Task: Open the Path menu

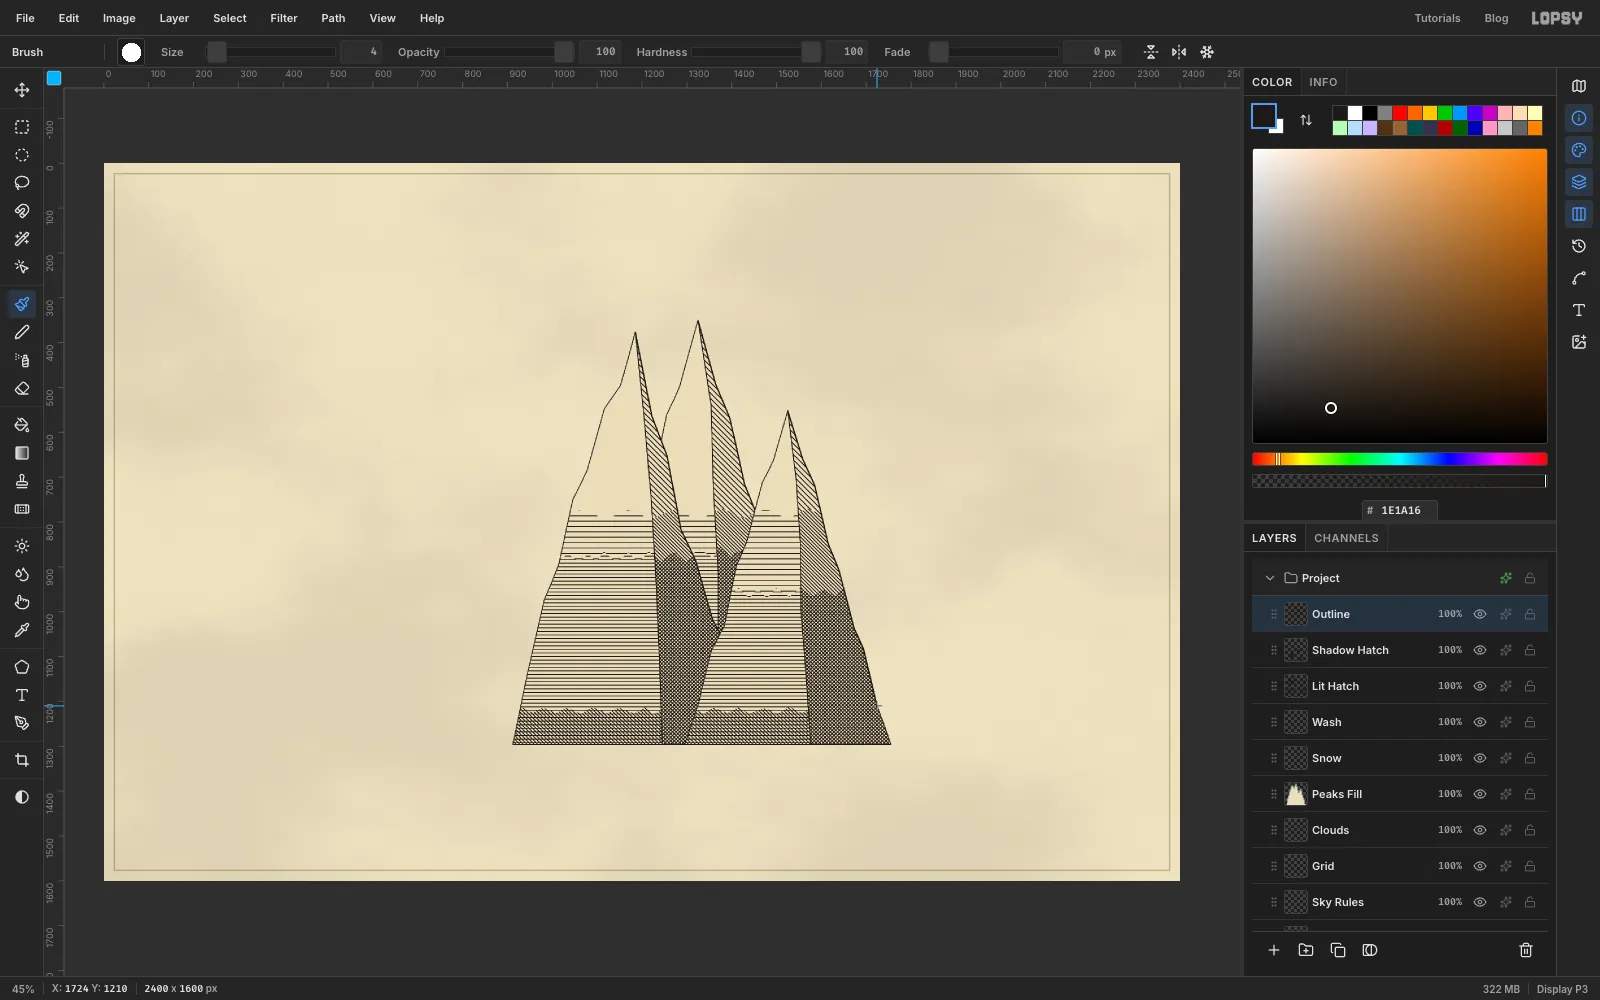Action: [x=333, y=18]
